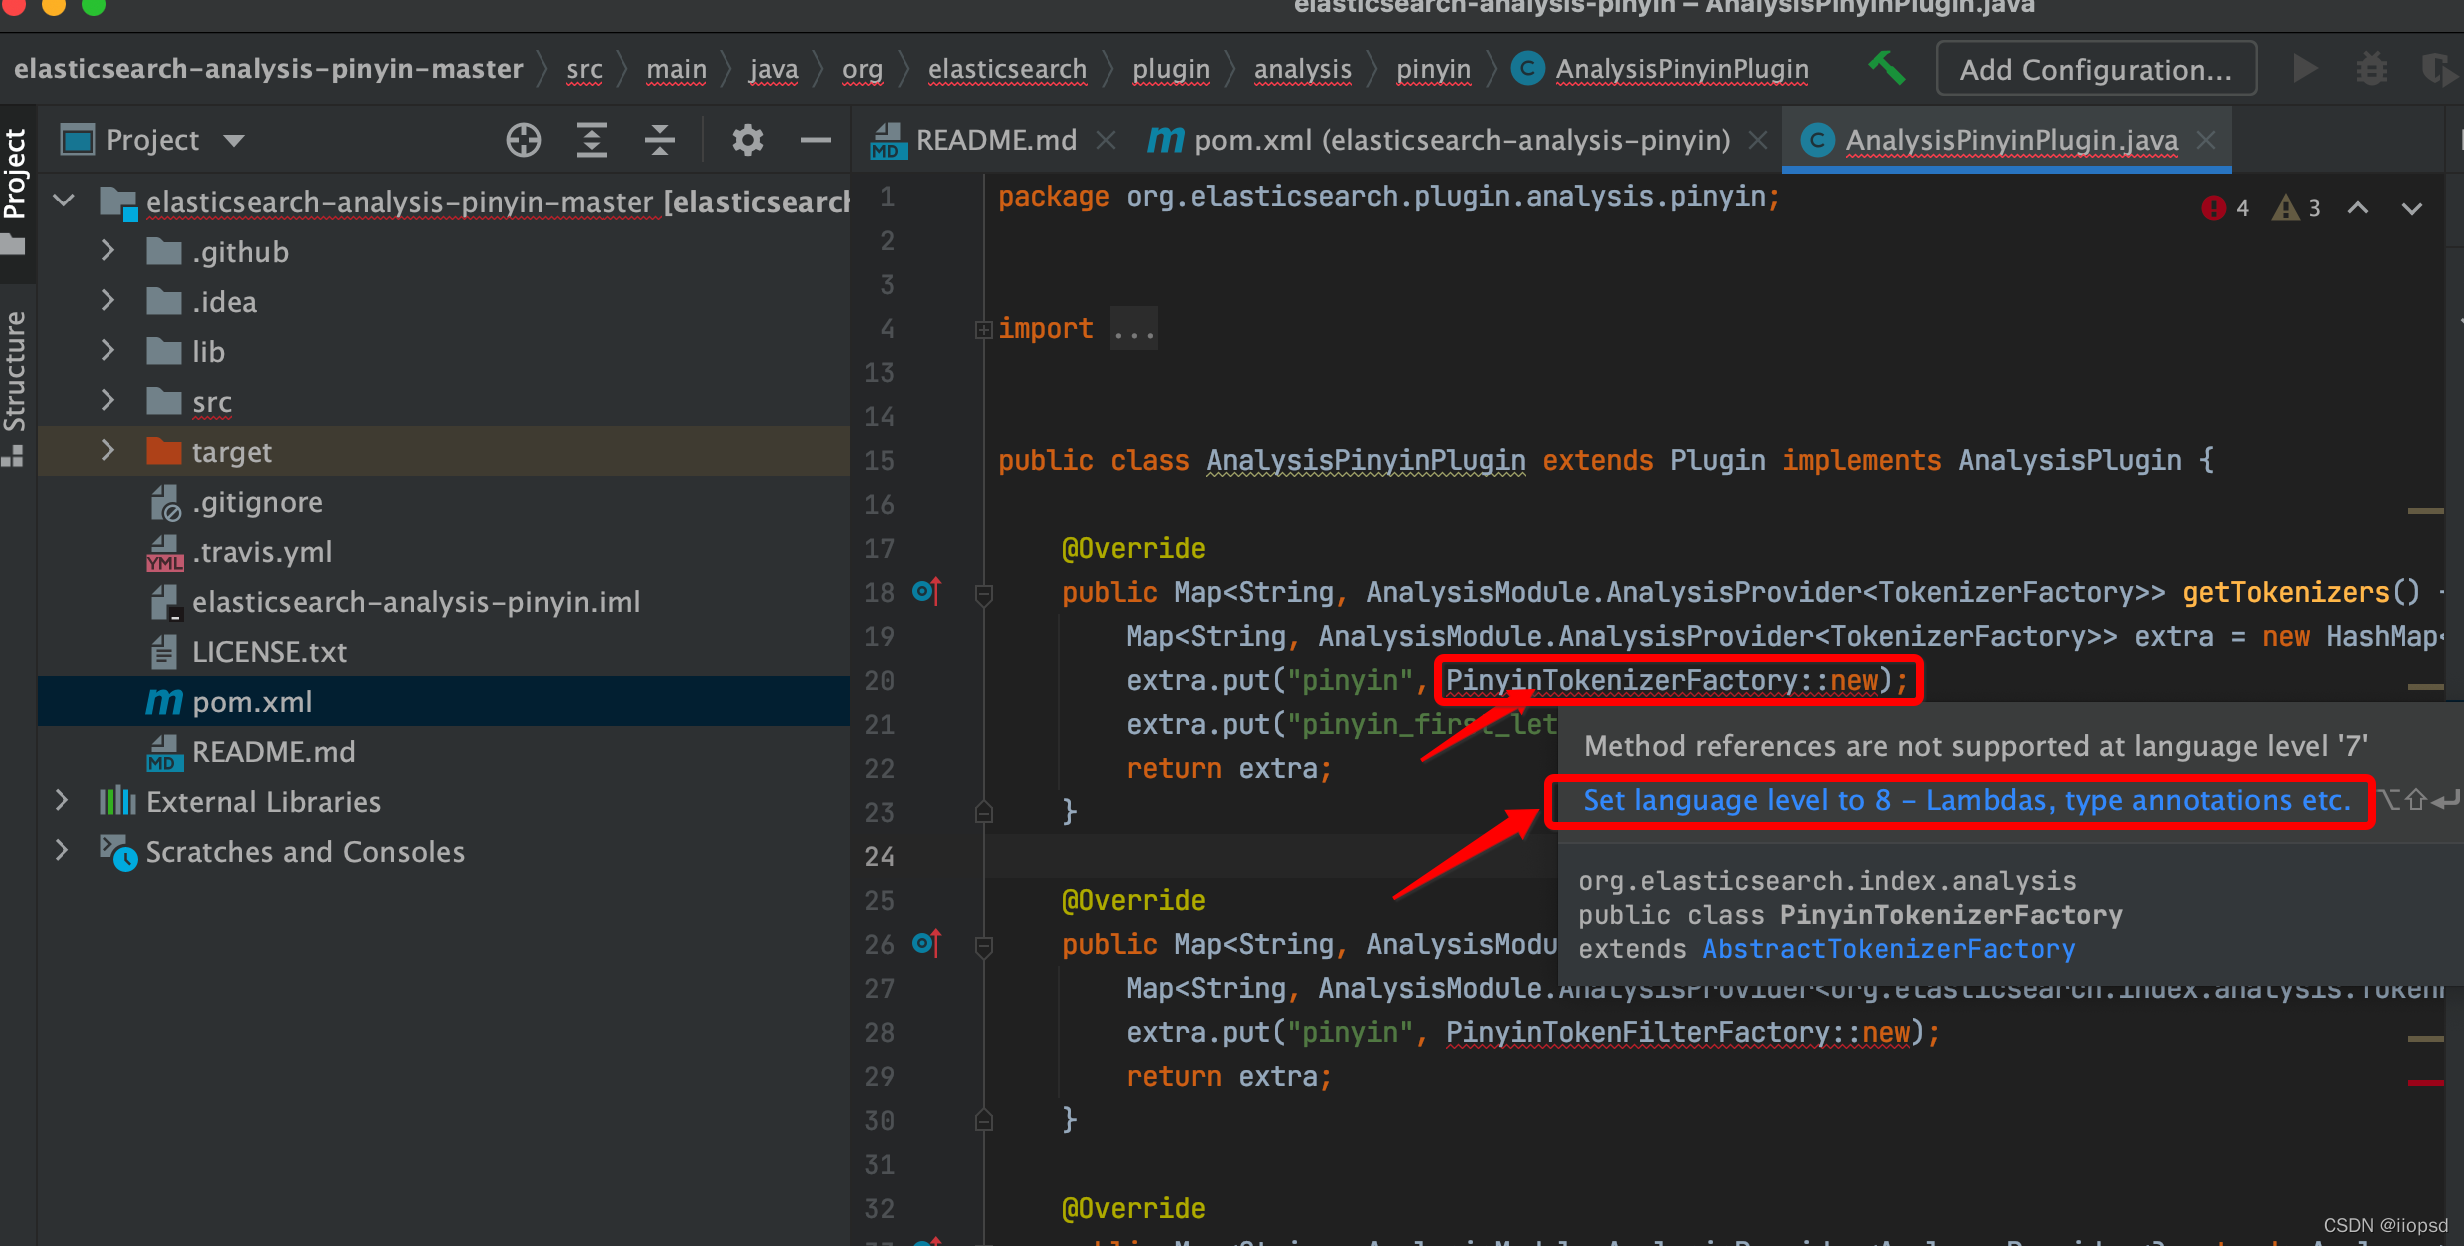Click the class icon in the breadcrumb bar
Screen dimensions: 2464x1246
click(1527, 69)
